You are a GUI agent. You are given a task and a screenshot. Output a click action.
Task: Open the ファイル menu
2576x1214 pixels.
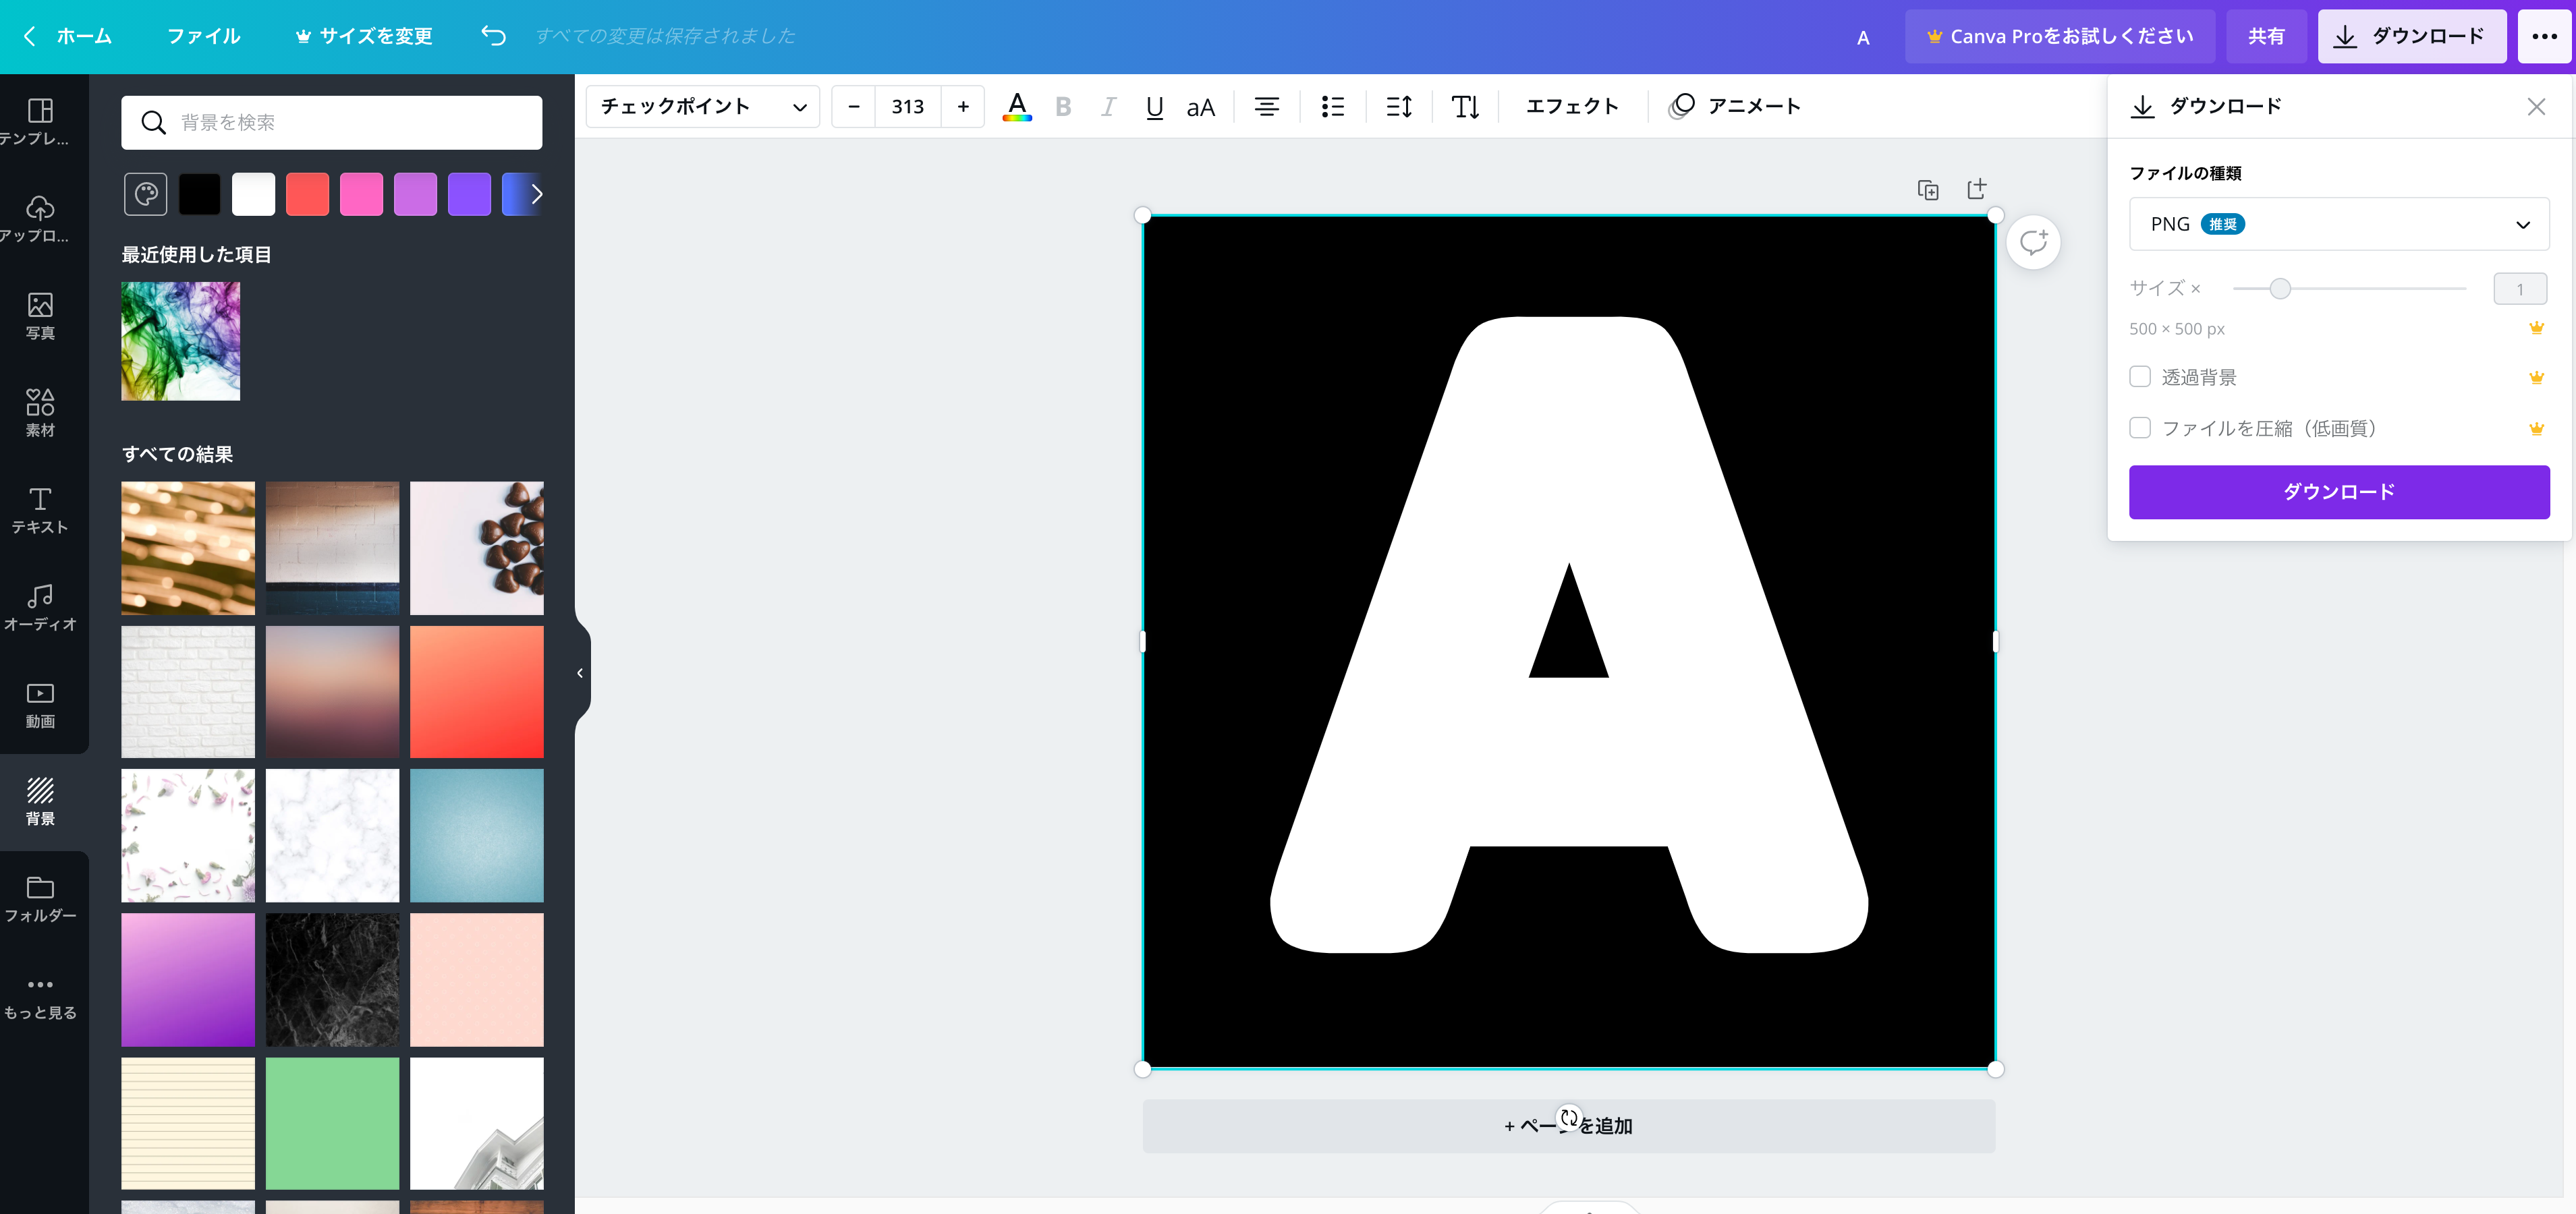(203, 36)
